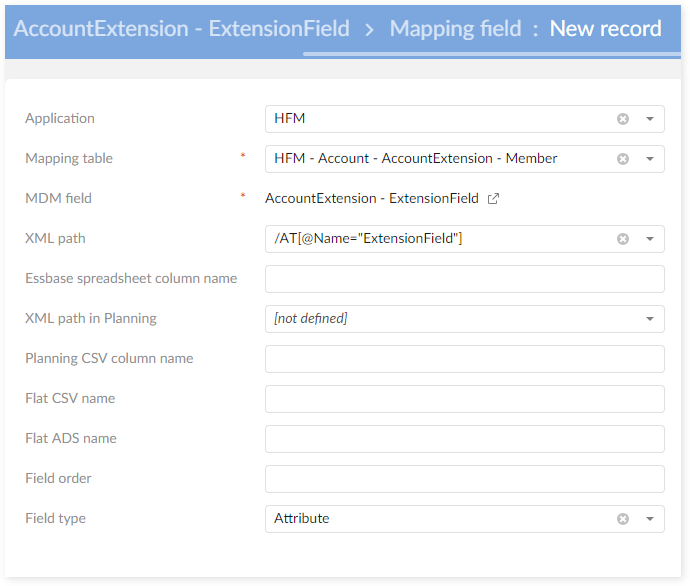Open the Mapping table dropdown list

point(649,159)
